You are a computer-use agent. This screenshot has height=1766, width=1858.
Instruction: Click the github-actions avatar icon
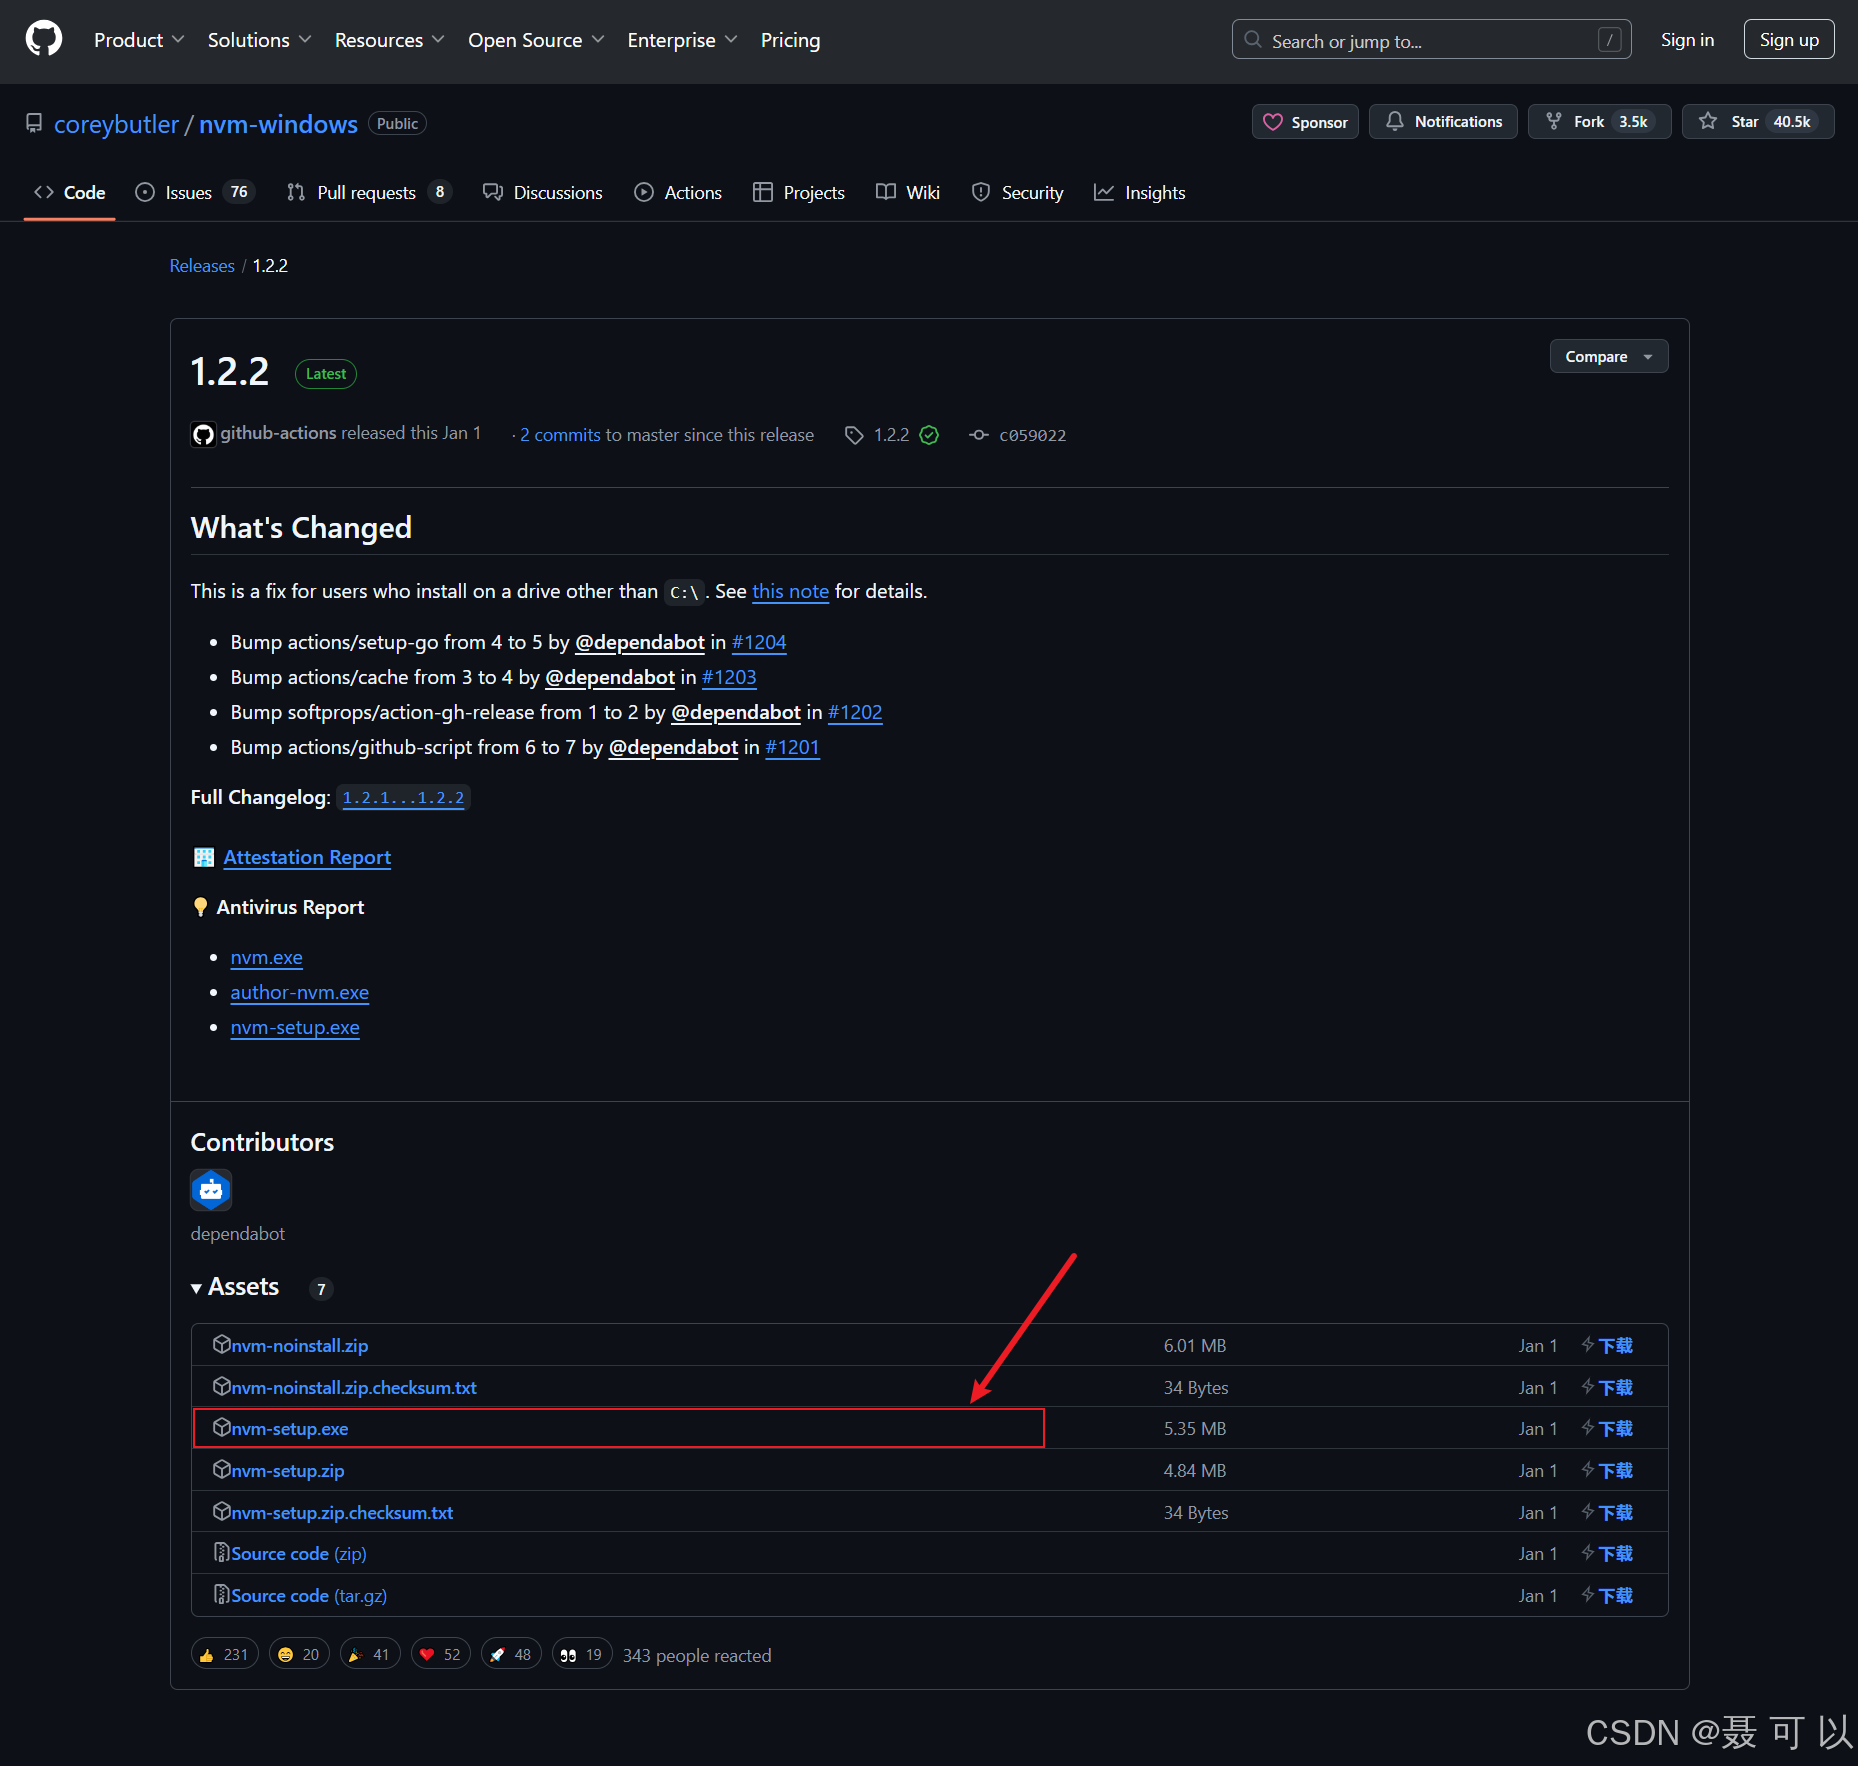tap(203, 434)
